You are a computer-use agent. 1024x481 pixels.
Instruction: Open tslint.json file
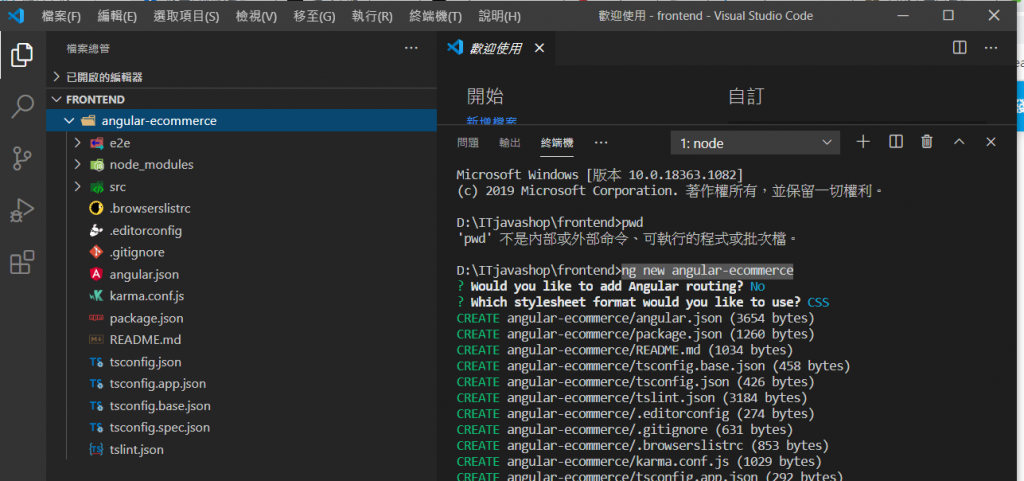(136, 450)
